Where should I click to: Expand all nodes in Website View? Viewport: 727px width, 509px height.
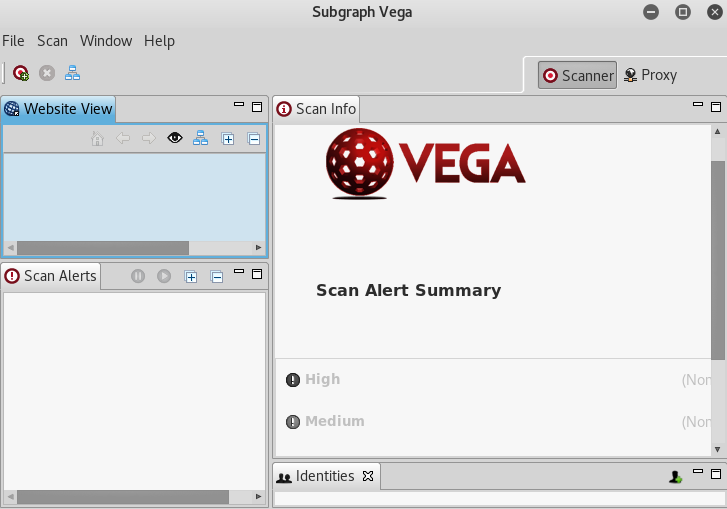coord(228,139)
